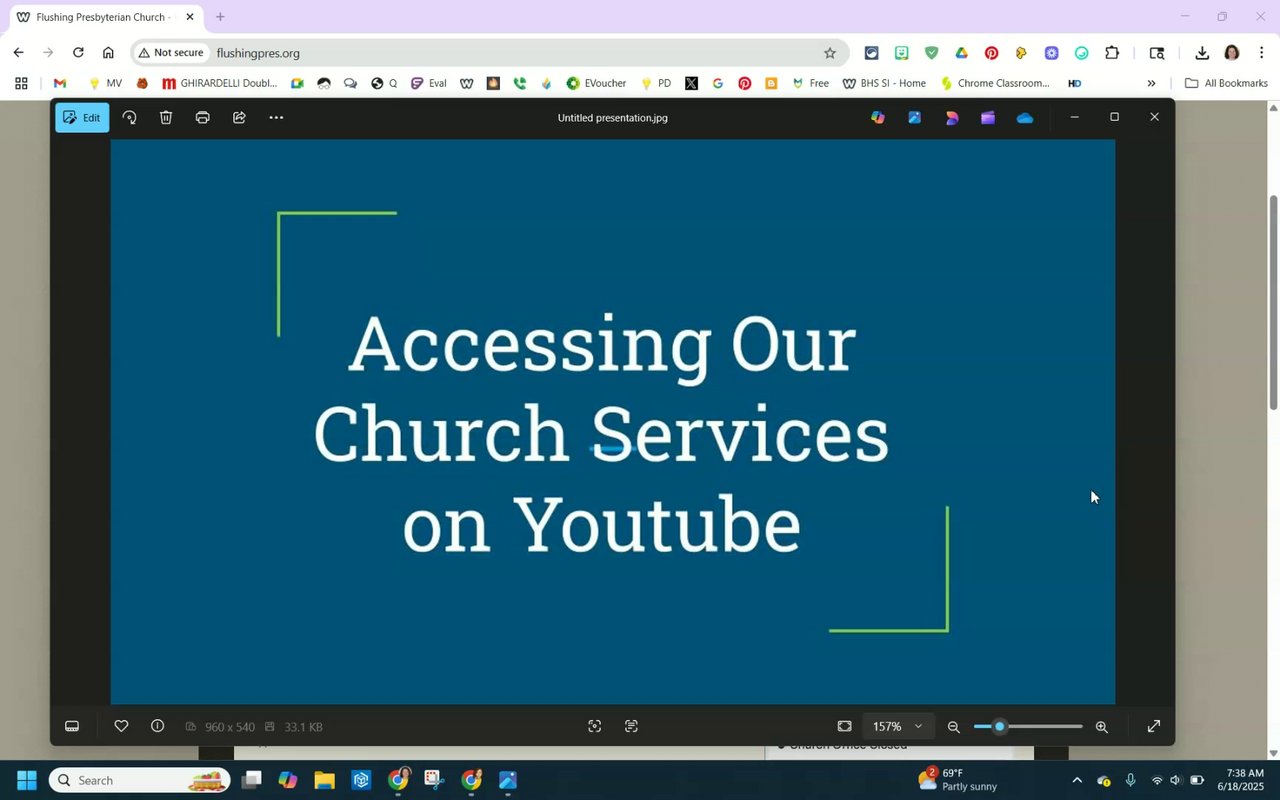Click the Not secure site info chip
This screenshot has width=1280, height=800.
pos(171,53)
